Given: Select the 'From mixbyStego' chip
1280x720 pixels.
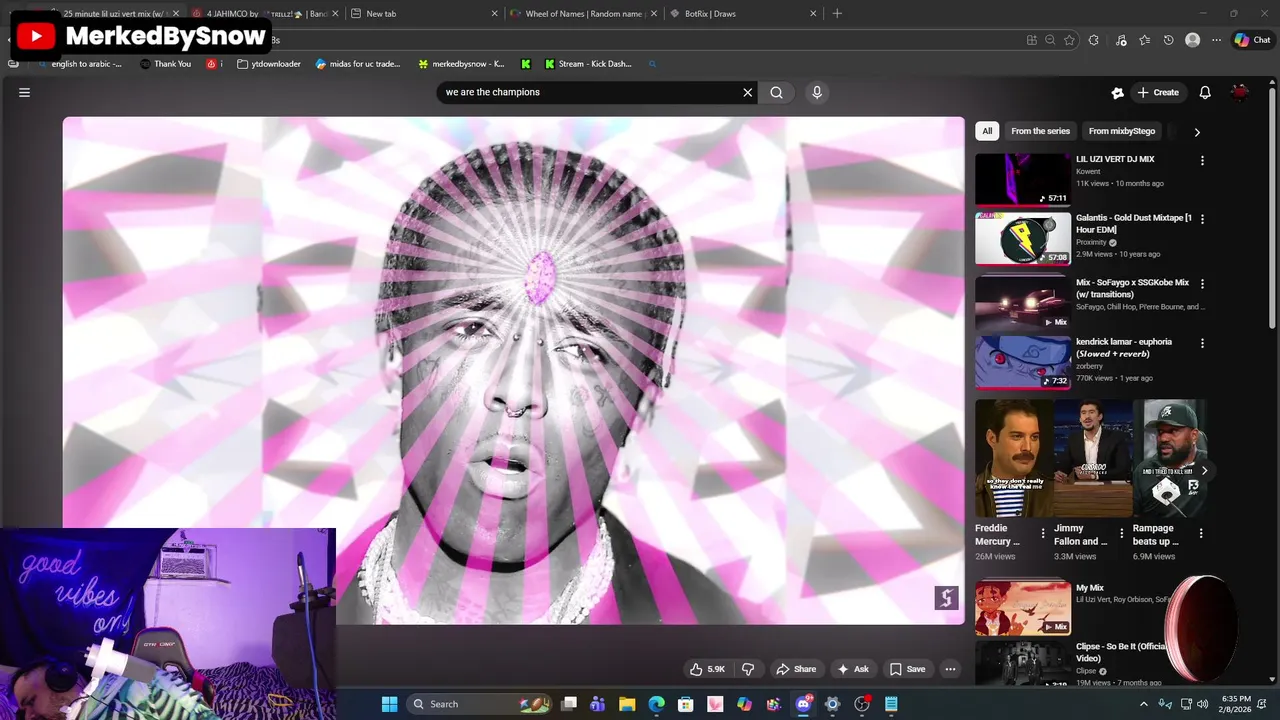Looking at the screenshot, I should click(1122, 131).
